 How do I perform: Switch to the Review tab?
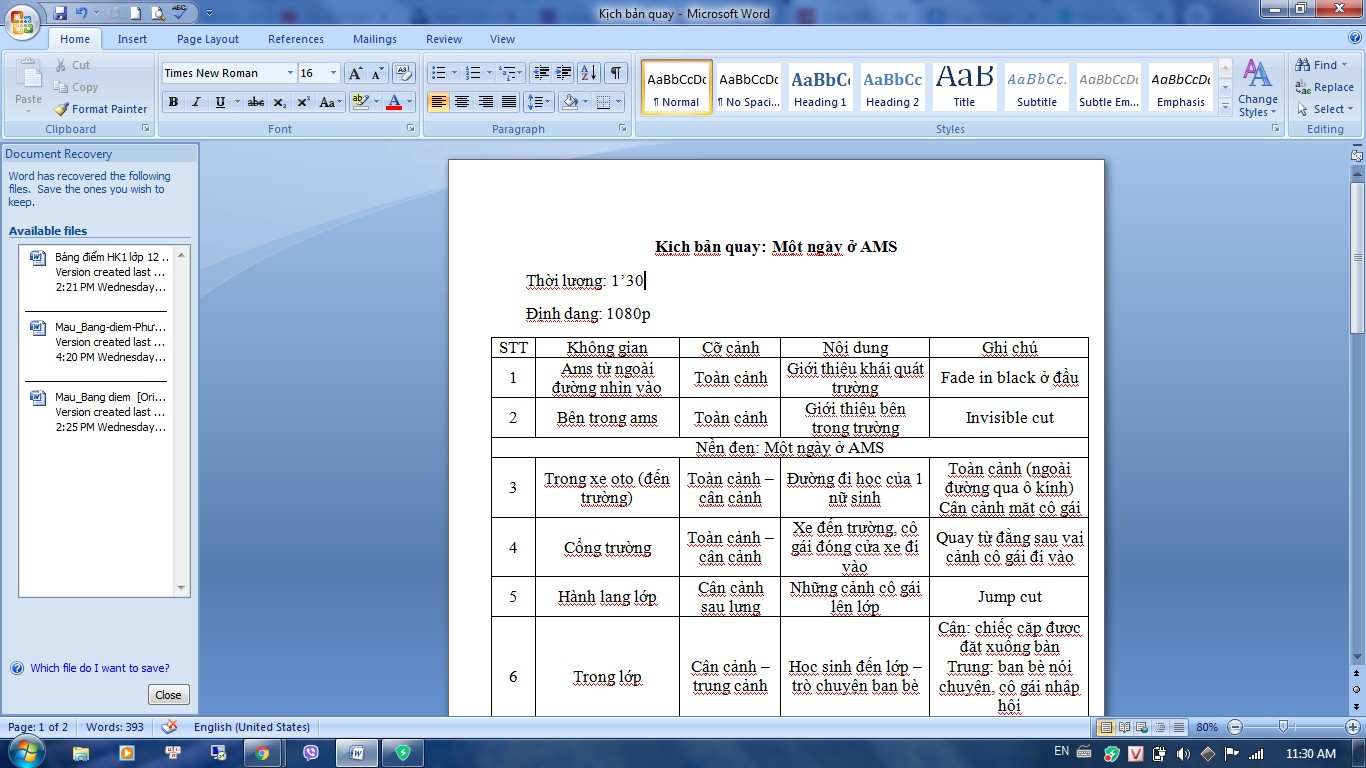(x=444, y=39)
